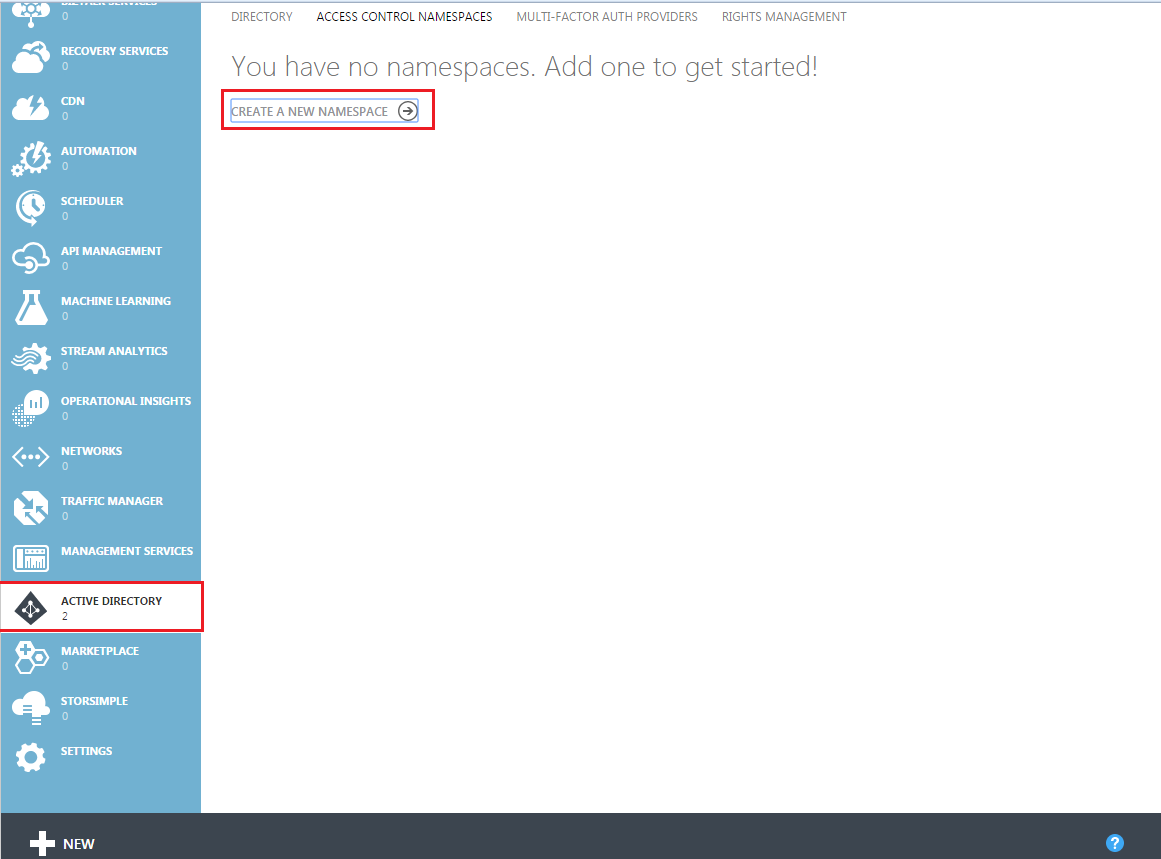Click the Stream Analytics label

tap(114, 351)
